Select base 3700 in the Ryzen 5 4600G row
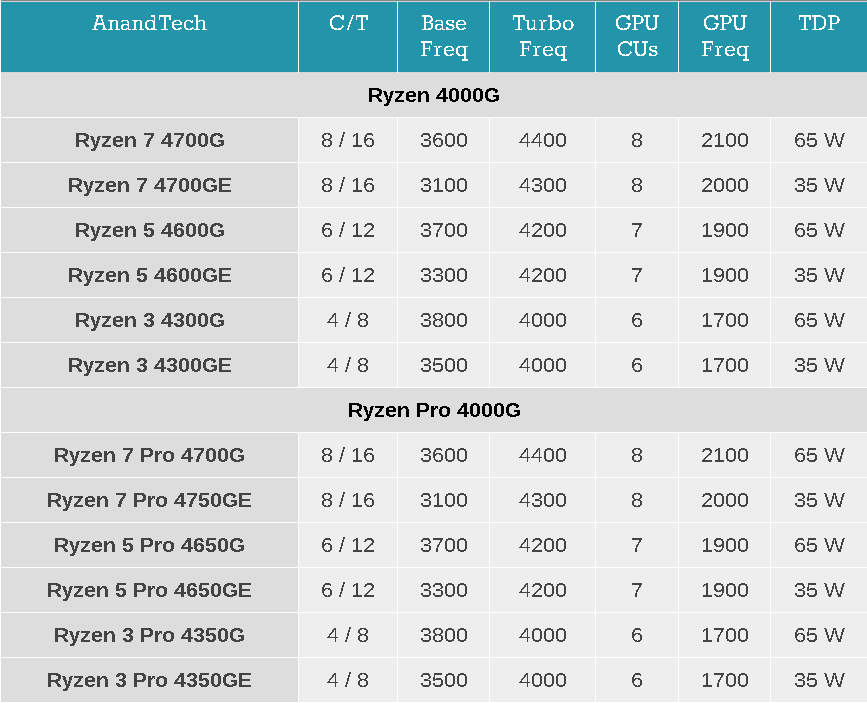The width and height of the screenshot is (867, 703). [x=443, y=230]
